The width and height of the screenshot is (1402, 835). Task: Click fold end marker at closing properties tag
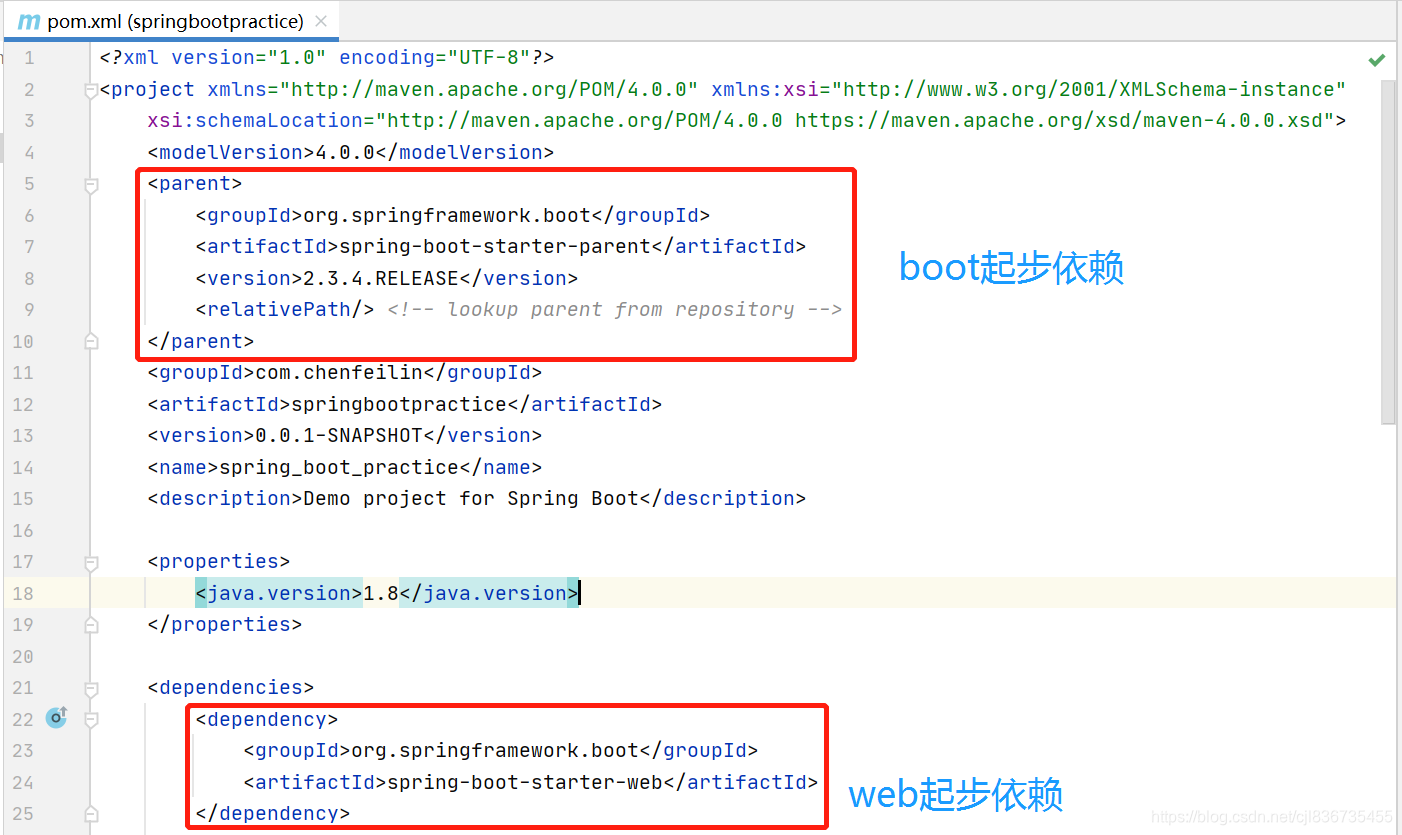[x=91, y=625]
